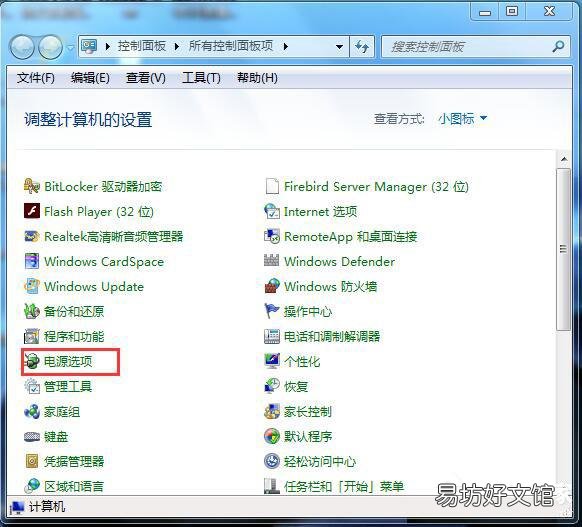The height and width of the screenshot is (527, 582).
Task: Click the BitLocker drive encryption icon
Action: 32,186
